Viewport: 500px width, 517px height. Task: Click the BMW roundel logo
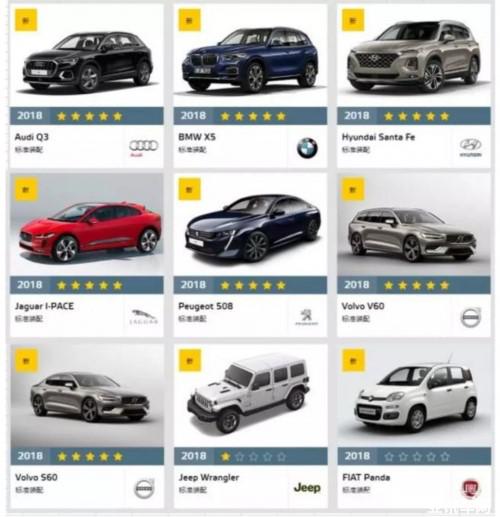click(x=307, y=148)
